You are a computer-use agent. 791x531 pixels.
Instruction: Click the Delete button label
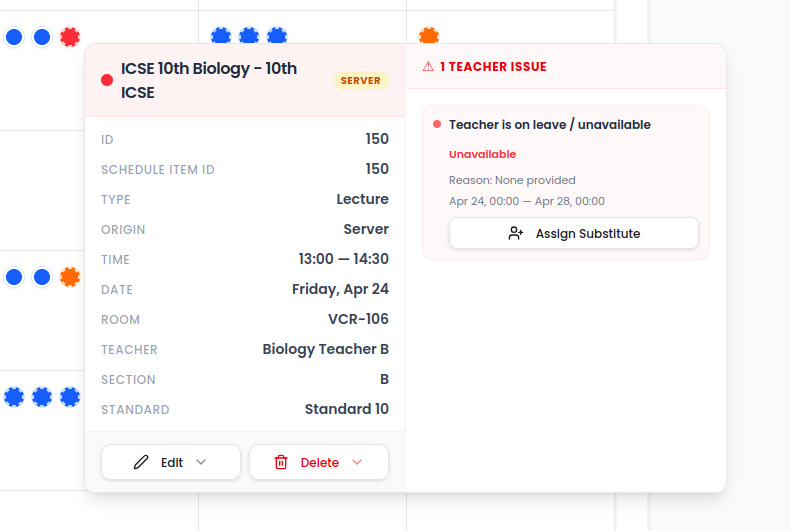point(319,462)
